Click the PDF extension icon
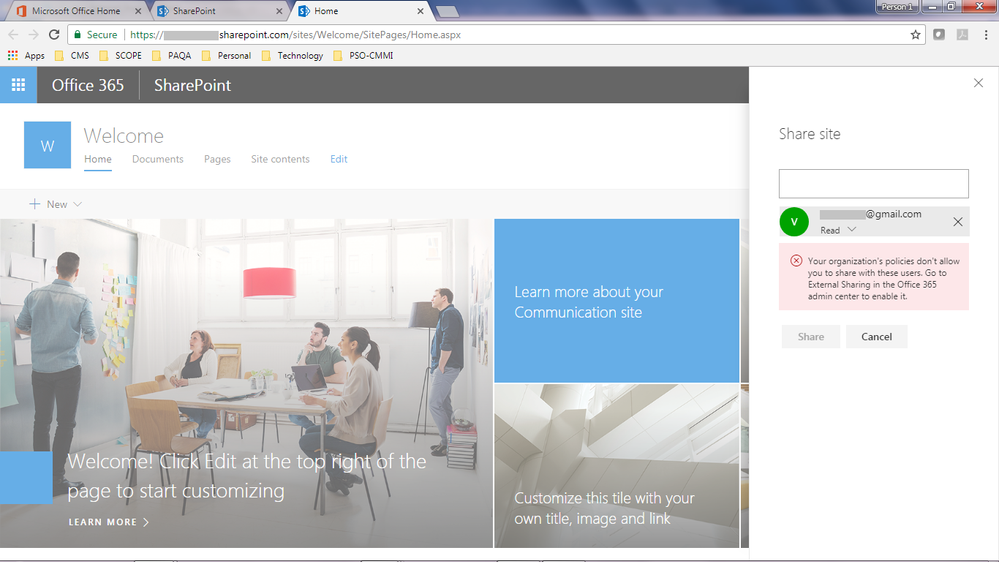Screen dimensions: 999x562 962,35
